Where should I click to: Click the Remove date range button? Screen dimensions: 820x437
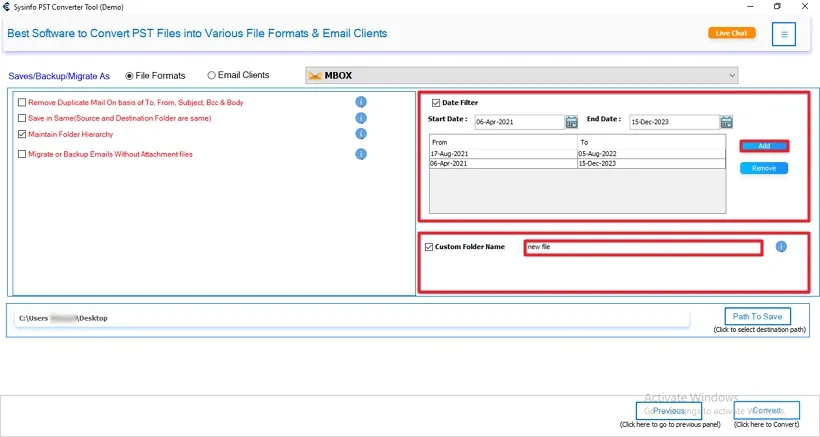click(x=764, y=168)
